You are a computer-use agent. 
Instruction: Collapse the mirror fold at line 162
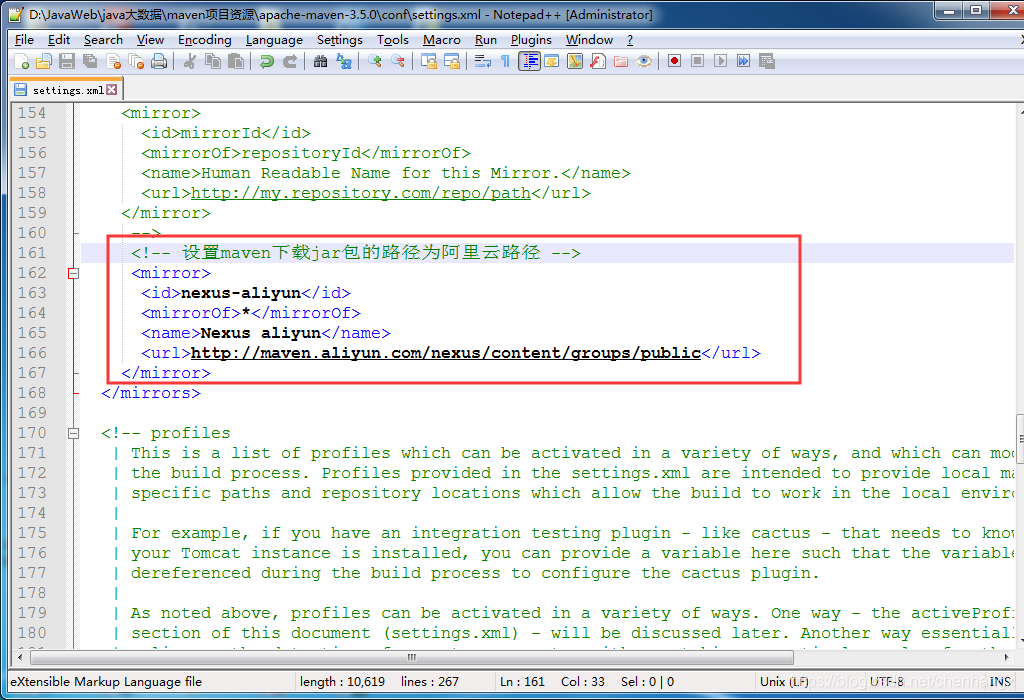[74, 274]
